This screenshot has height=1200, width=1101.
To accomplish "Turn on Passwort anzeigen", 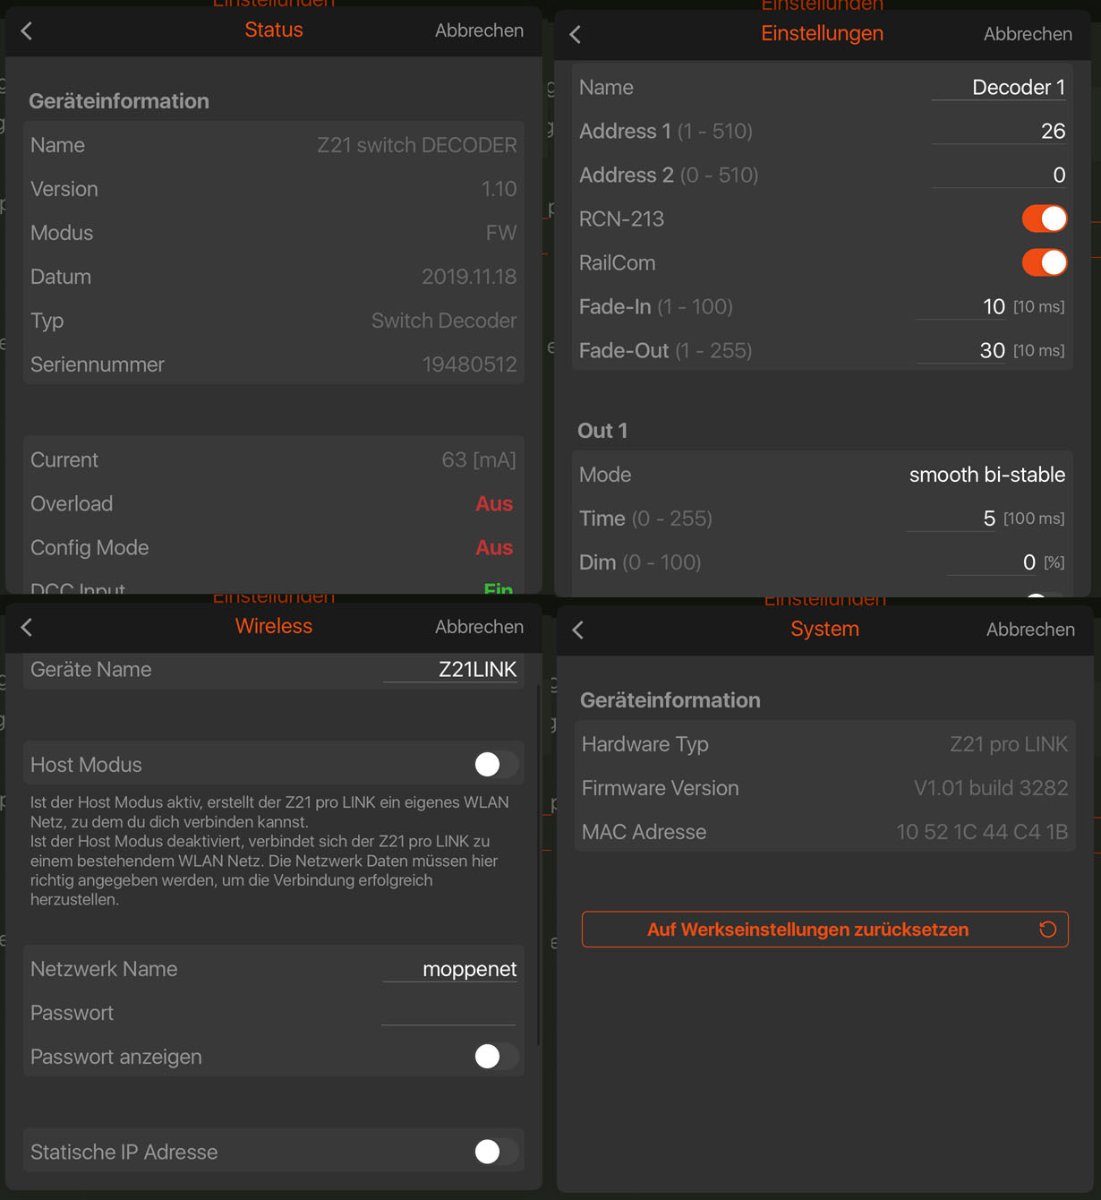I will tap(495, 1057).
